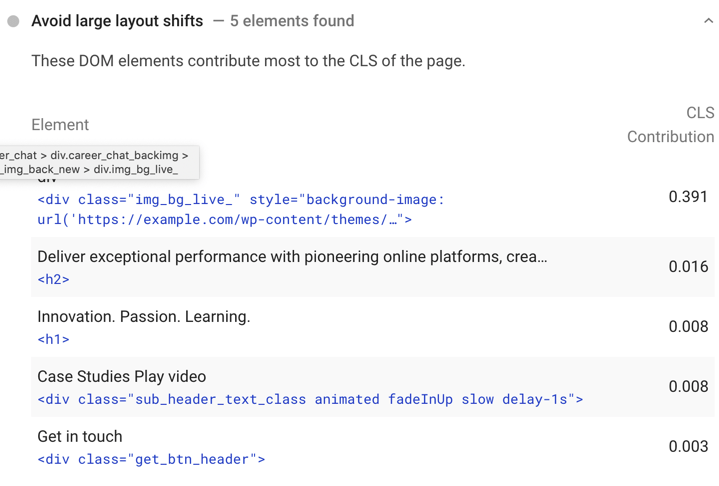Click the 0.003 CLS value

click(x=688, y=447)
